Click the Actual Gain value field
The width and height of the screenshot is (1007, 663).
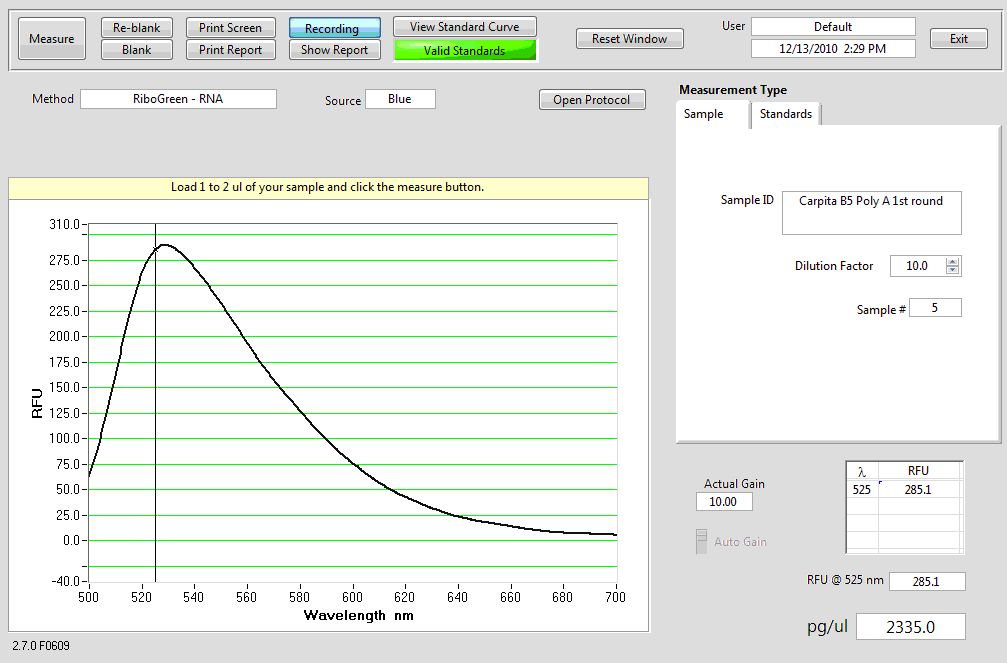pyautogui.click(x=724, y=502)
